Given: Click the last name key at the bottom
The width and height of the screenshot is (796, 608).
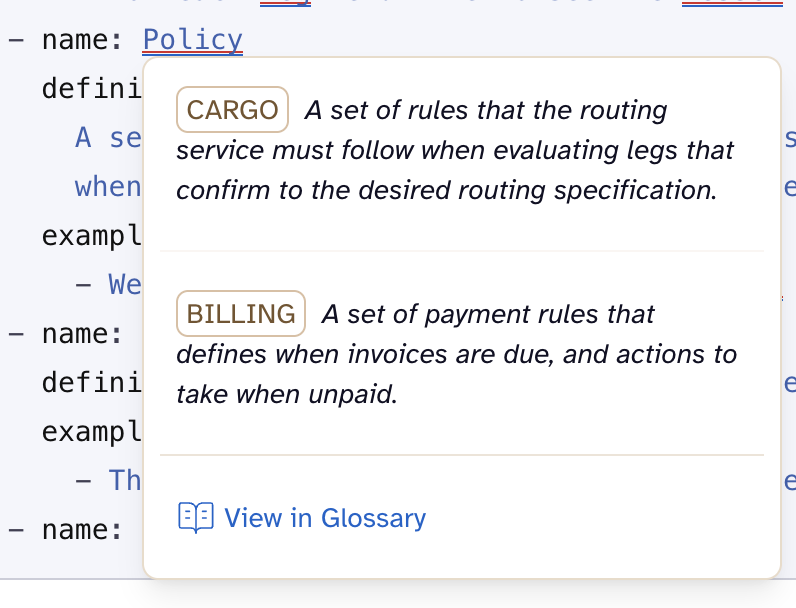Looking at the screenshot, I should point(82,529).
